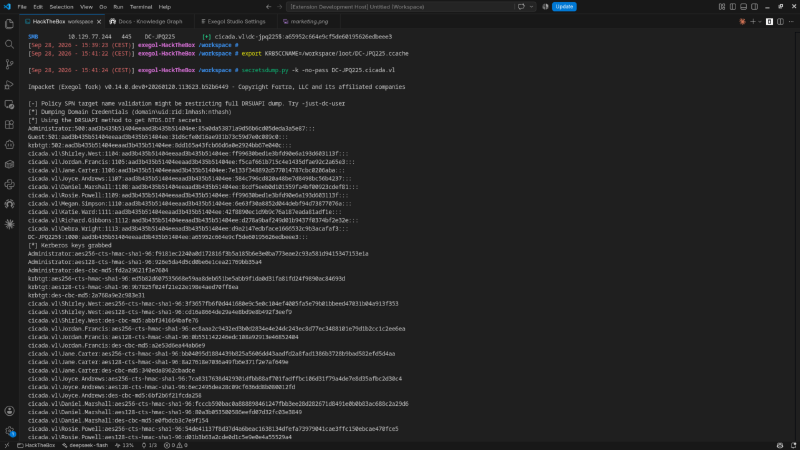Image resolution: width=800 pixels, height=450 pixels.
Task: Expand the dropdown next to plus icon
Action: (x=760, y=21)
